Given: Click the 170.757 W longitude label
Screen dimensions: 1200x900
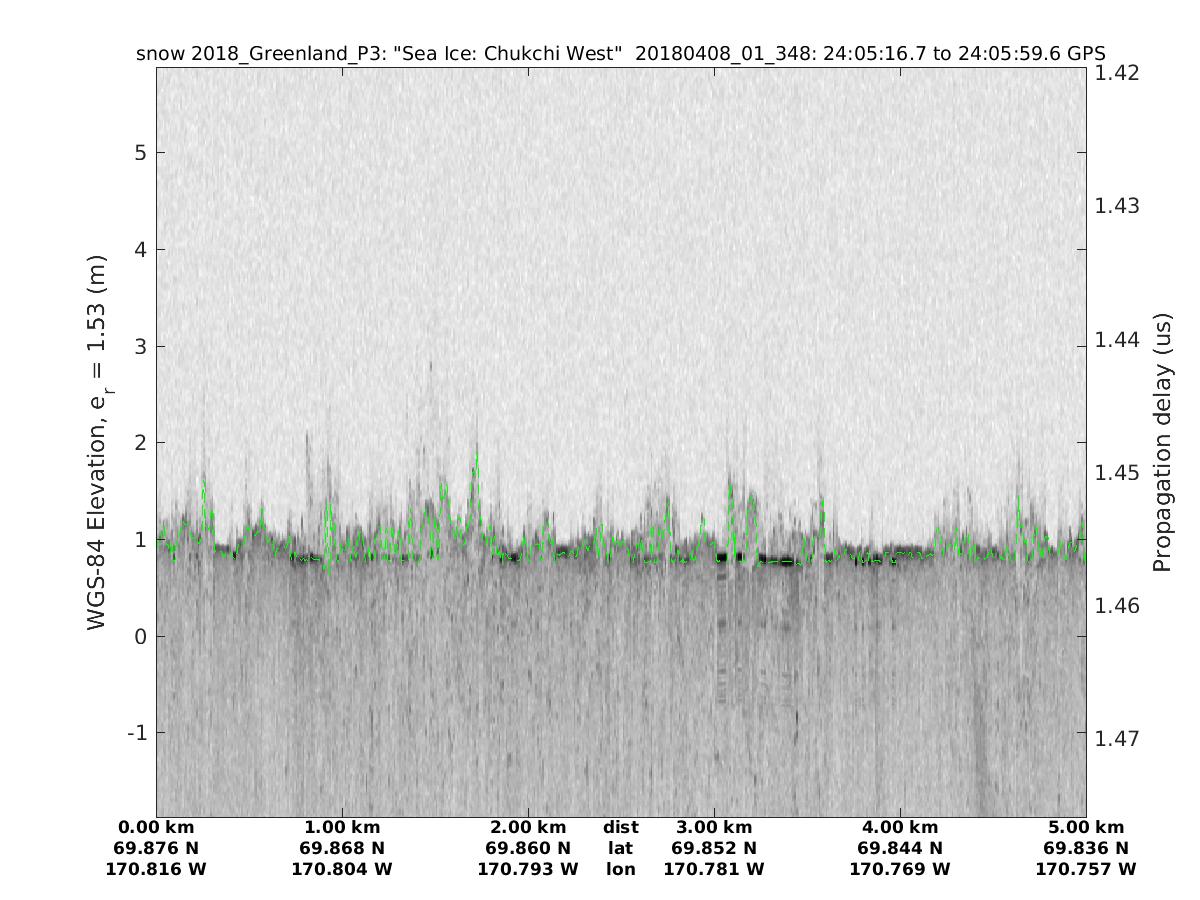Looking at the screenshot, I should point(1086,869).
